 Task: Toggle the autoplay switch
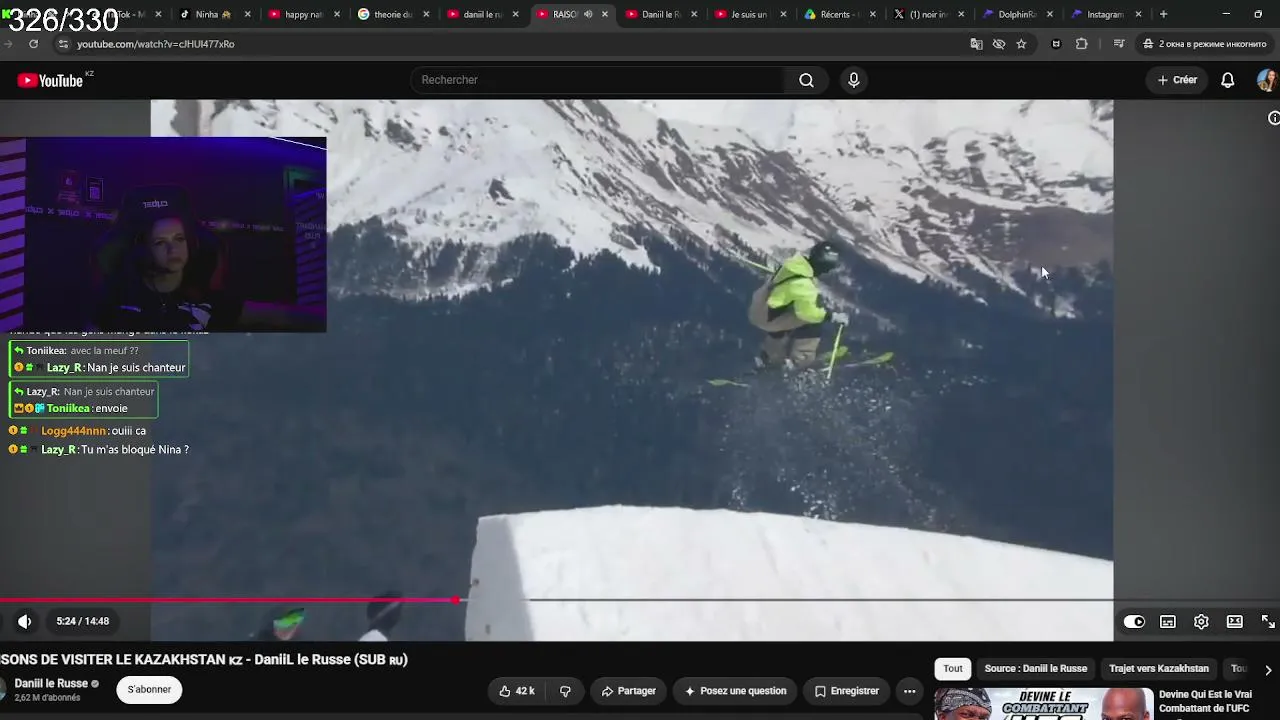tap(1134, 621)
